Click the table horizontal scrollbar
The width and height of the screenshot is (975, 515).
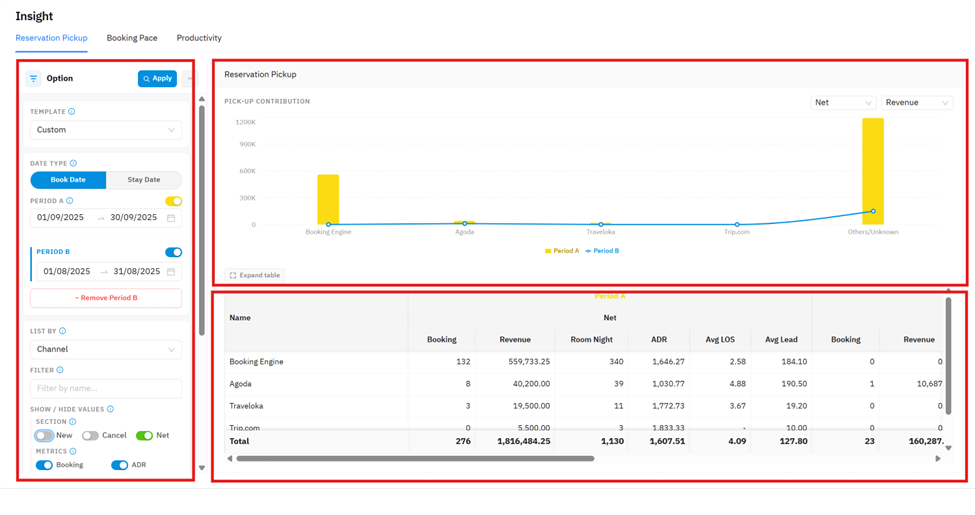click(415, 458)
